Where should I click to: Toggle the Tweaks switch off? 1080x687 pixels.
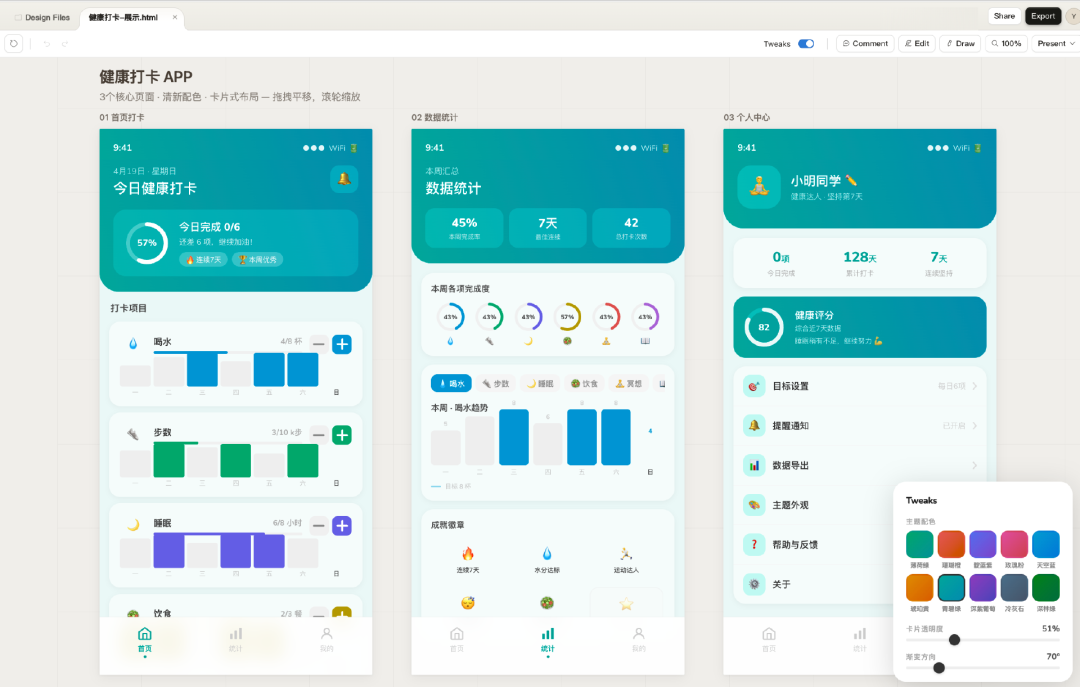(805, 44)
